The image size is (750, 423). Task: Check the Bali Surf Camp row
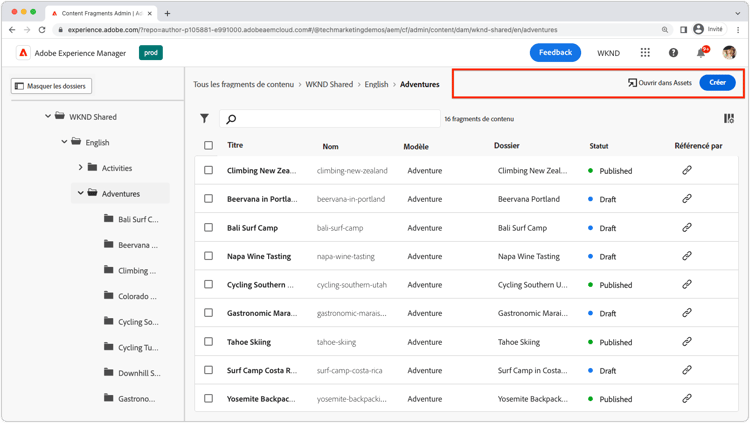click(x=209, y=227)
